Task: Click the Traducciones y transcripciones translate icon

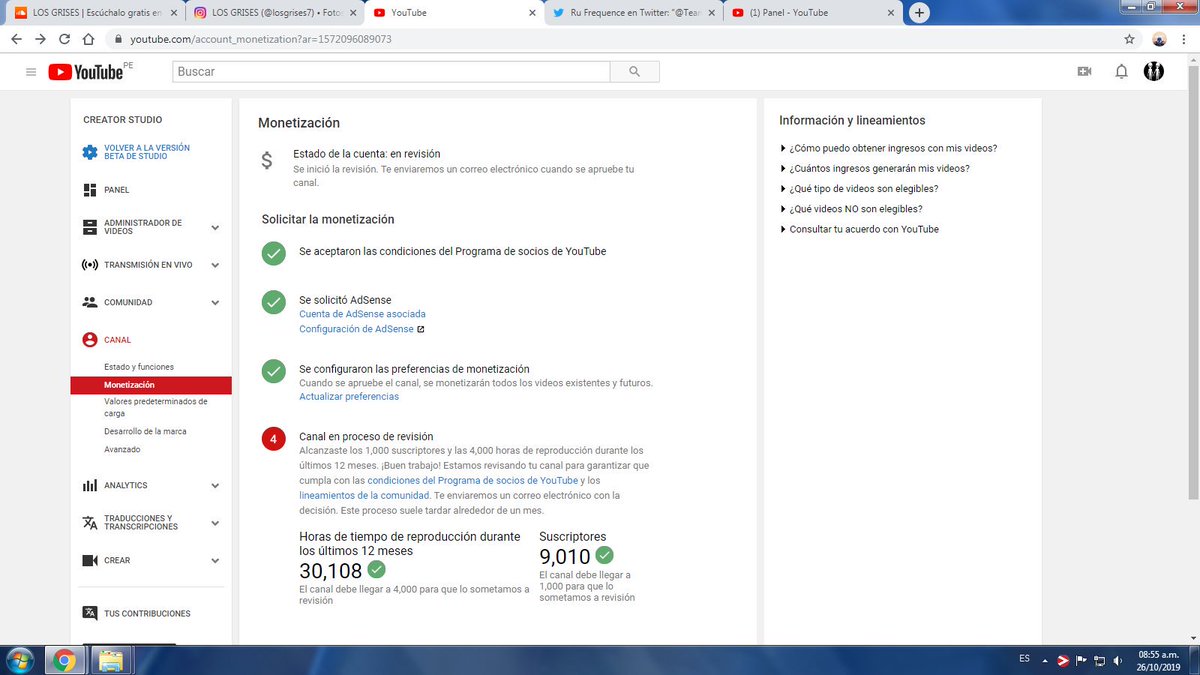Action: pyautogui.click(x=90, y=523)
